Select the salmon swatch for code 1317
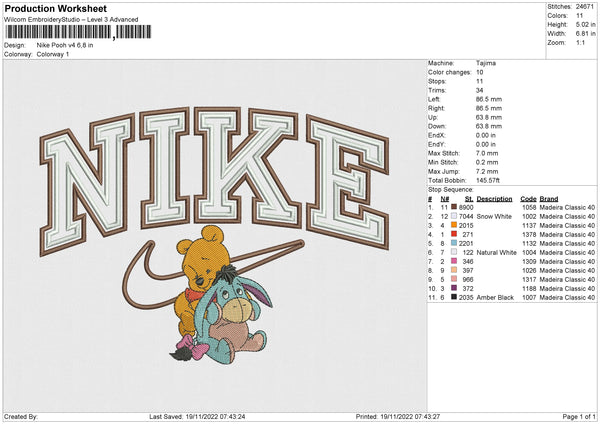This screenshot has width=600, height=424. tap(454, 279)
